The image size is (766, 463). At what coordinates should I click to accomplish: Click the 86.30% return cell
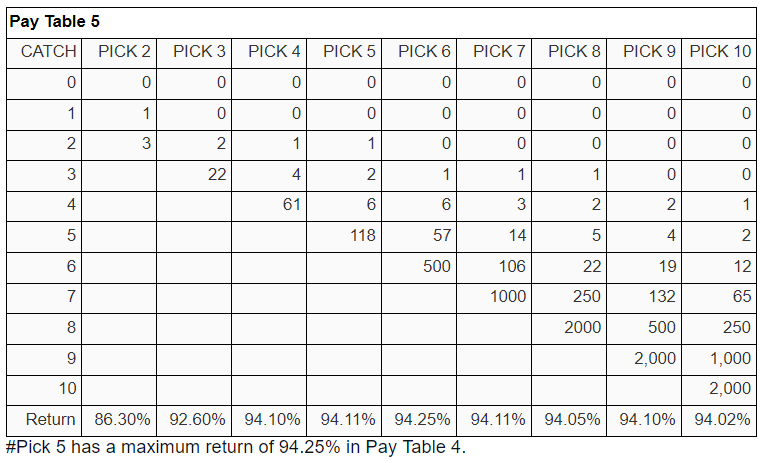(x=122, y=420)
